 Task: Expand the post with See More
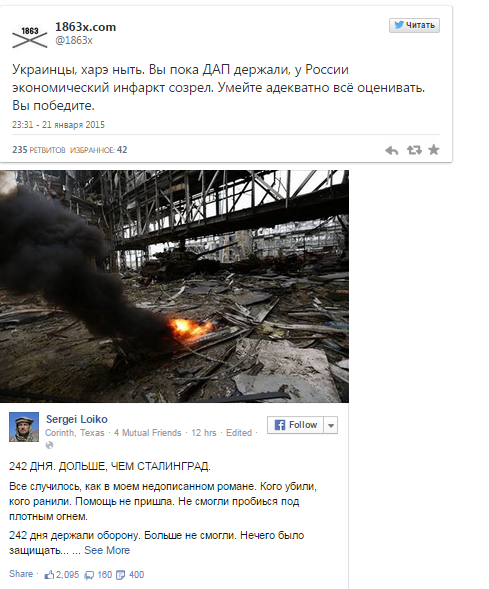tap(107, 550)
